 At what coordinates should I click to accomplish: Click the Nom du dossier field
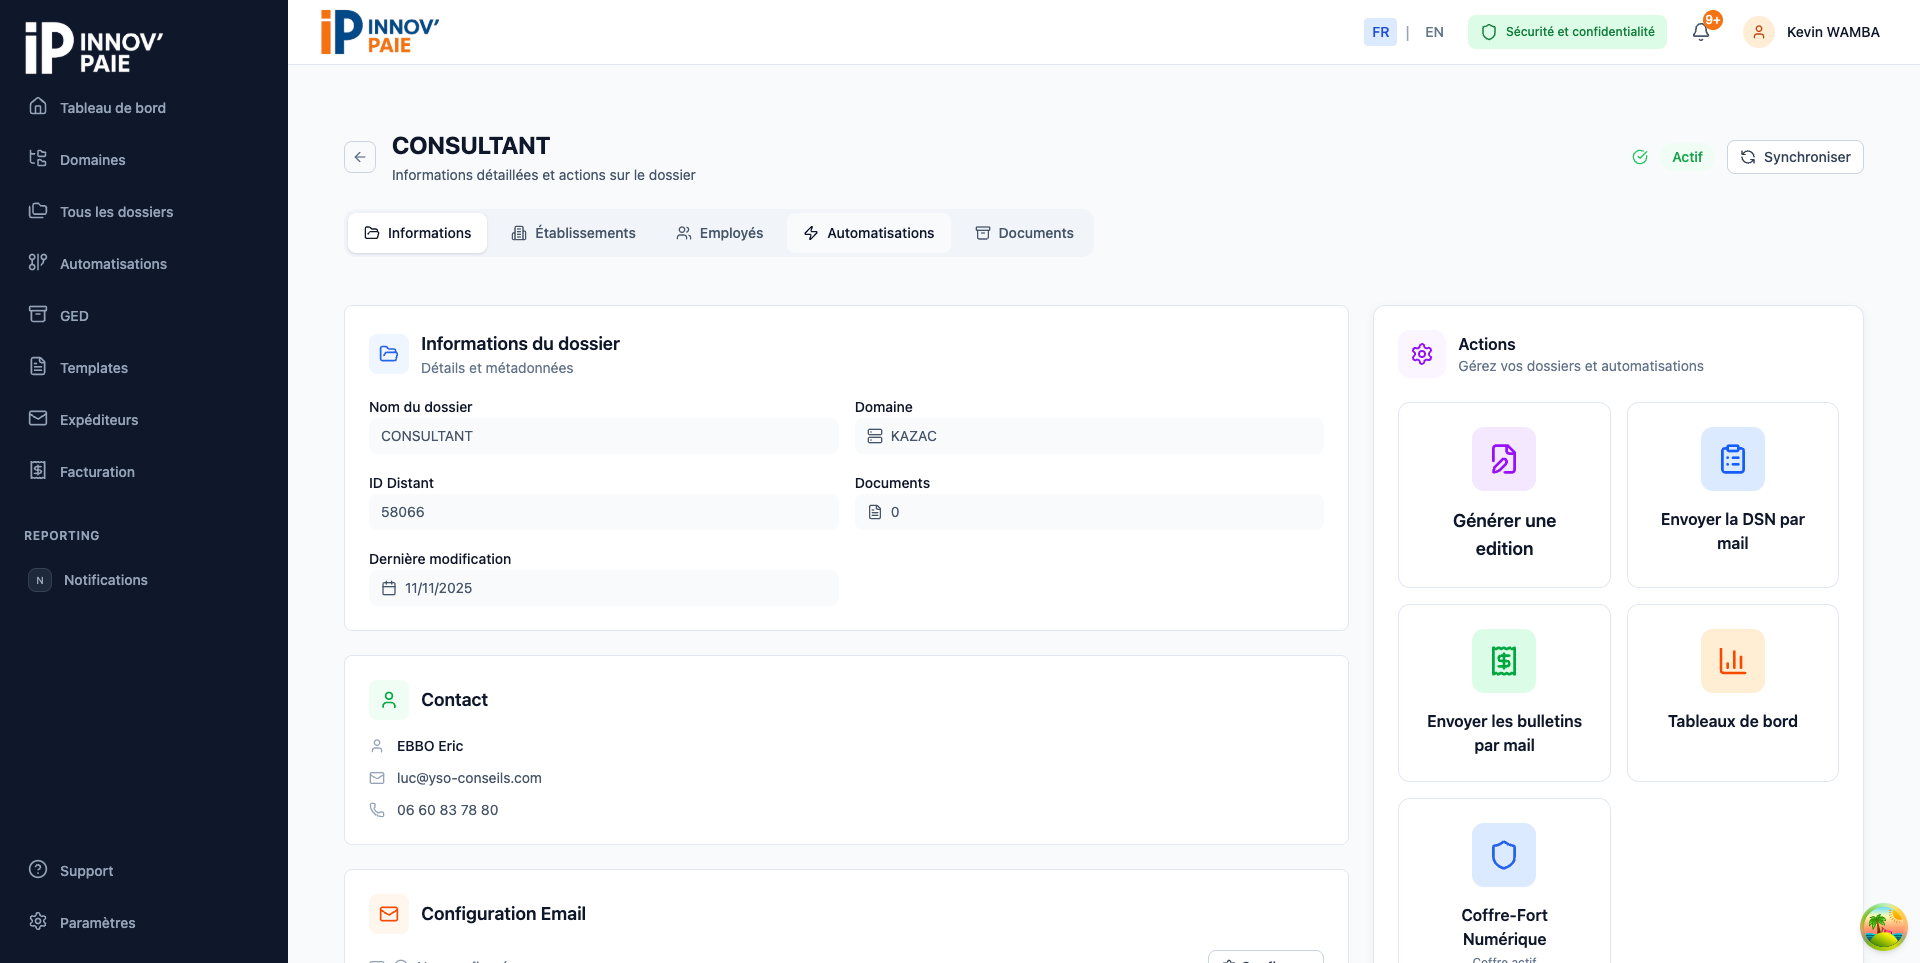(x=603, y=436)
